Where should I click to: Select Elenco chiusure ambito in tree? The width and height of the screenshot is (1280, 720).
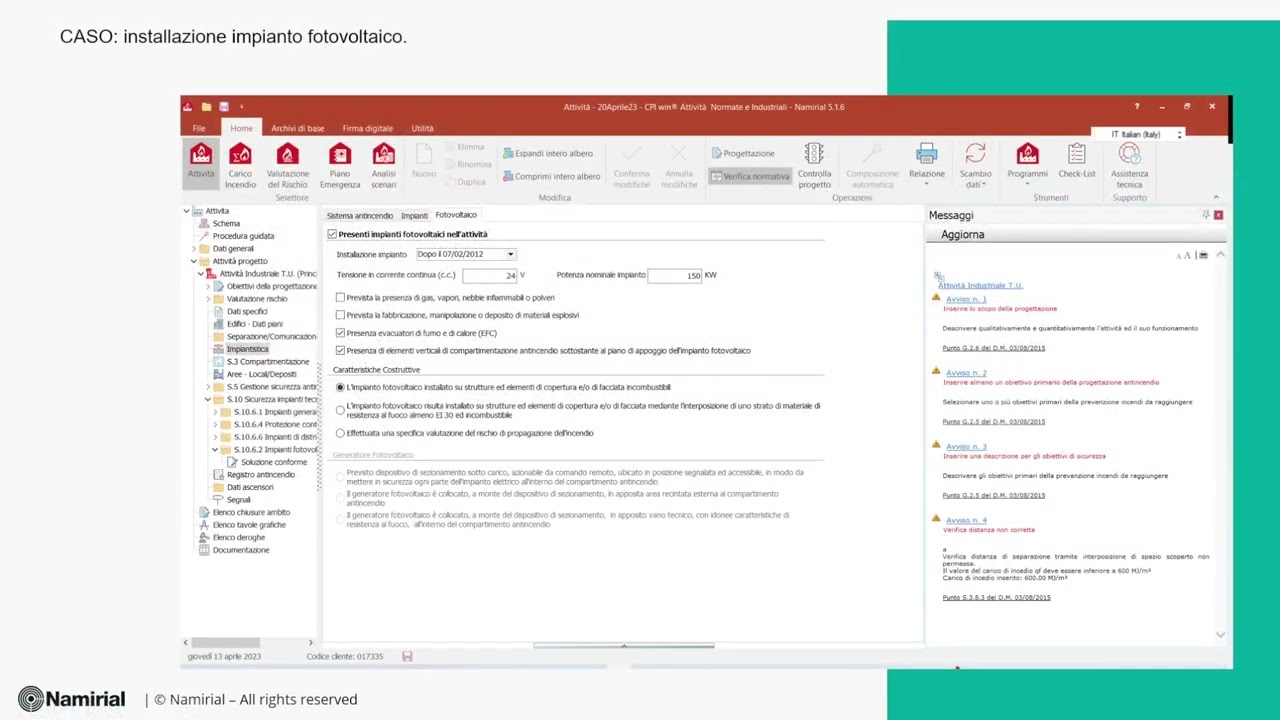pyautogui.click(x=251, y=512)
